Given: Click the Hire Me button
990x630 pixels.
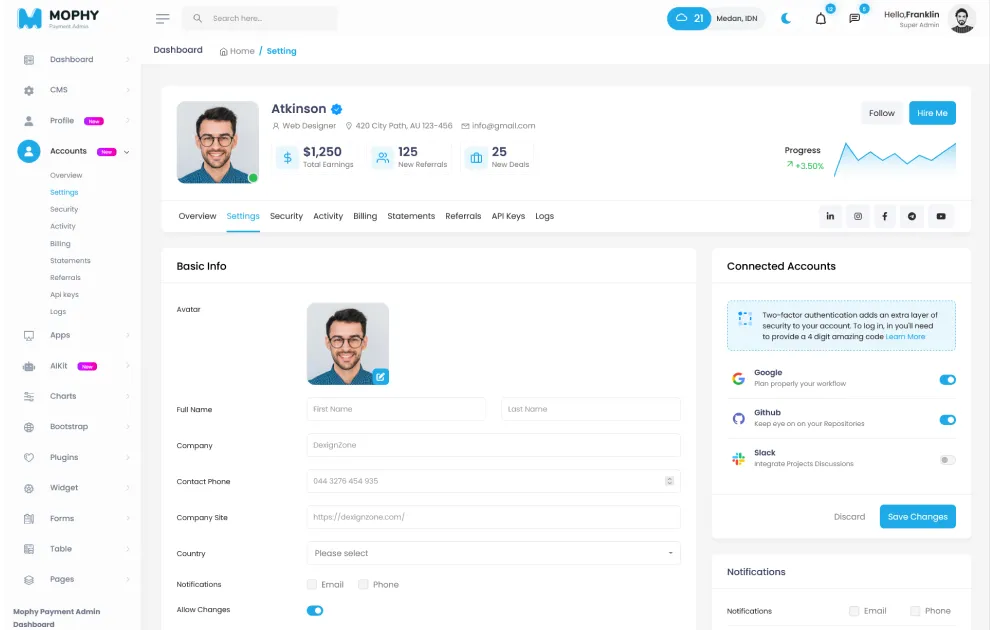Looking at the screenshot, I should (932, 113).
